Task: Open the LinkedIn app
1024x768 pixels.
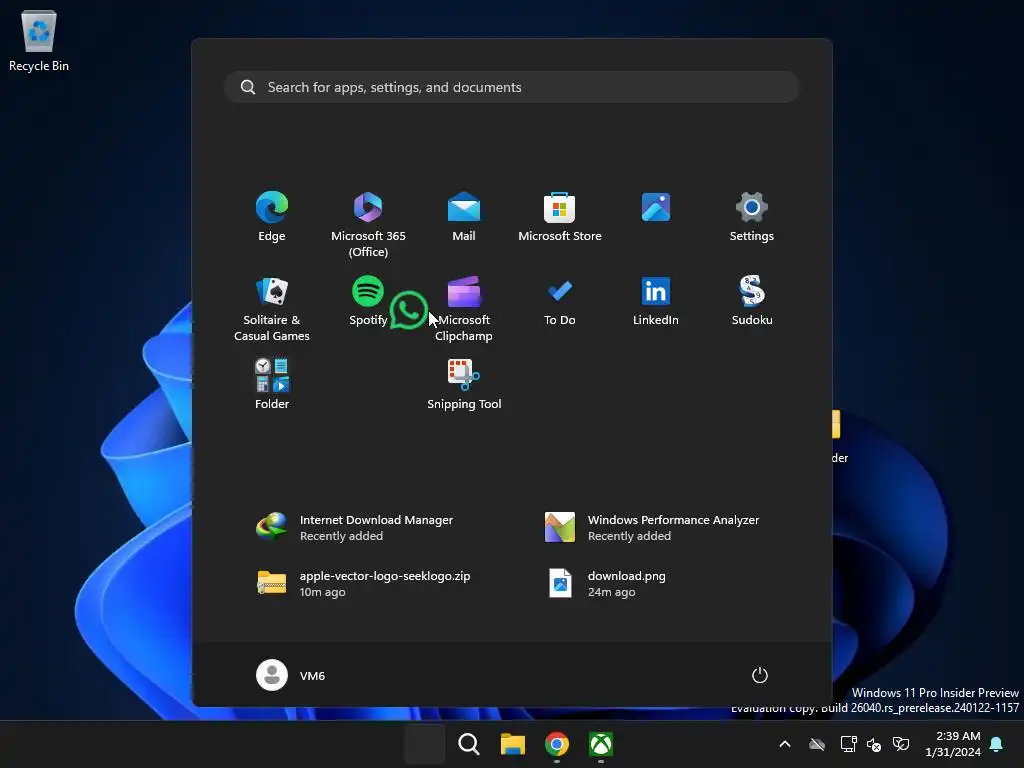Action: pos(656,300)
